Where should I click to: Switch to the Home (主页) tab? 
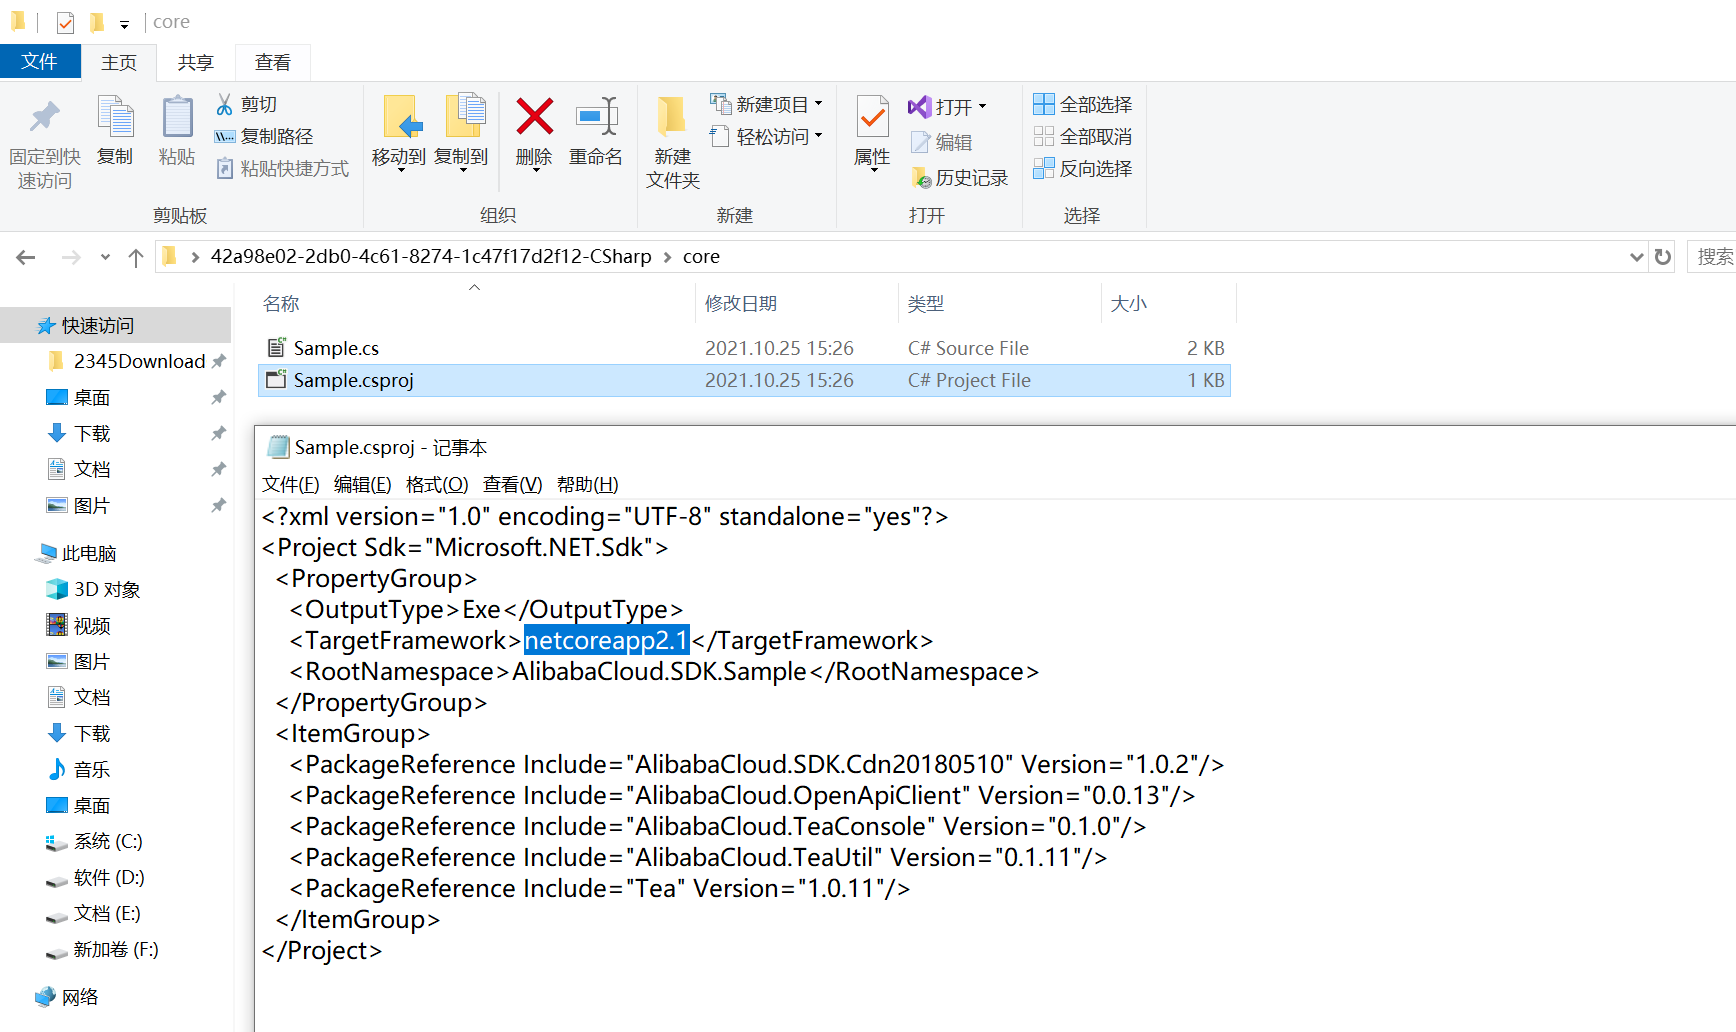pyautogui.click(x=119, y=62)
